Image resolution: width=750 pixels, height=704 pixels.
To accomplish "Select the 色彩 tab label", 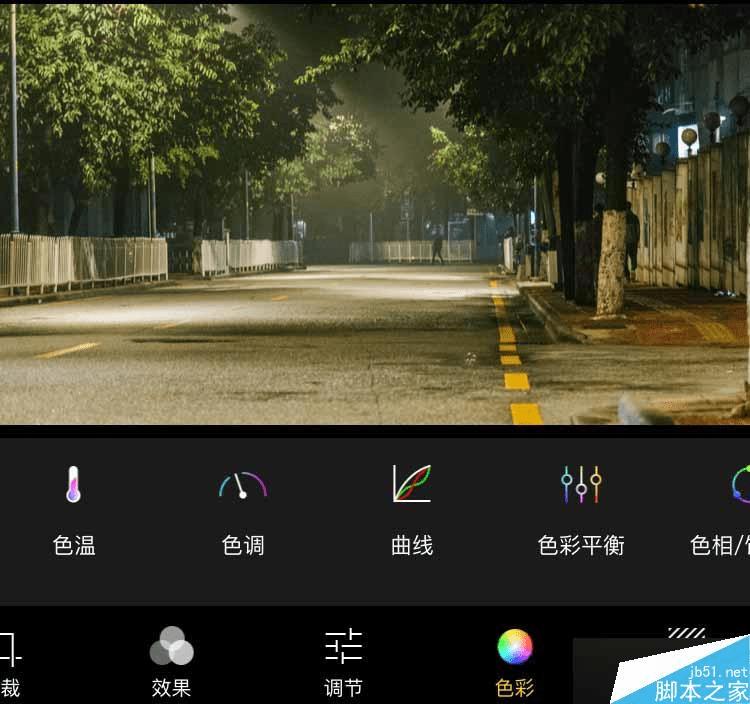I will point(515,688).
